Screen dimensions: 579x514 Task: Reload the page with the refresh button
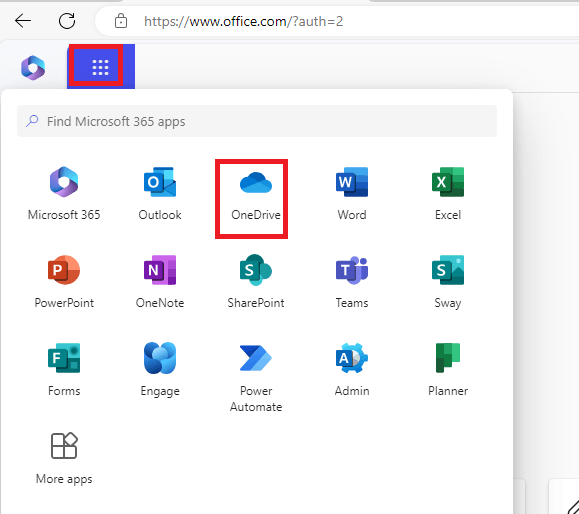pyautogui.click(x=67, y=21)
